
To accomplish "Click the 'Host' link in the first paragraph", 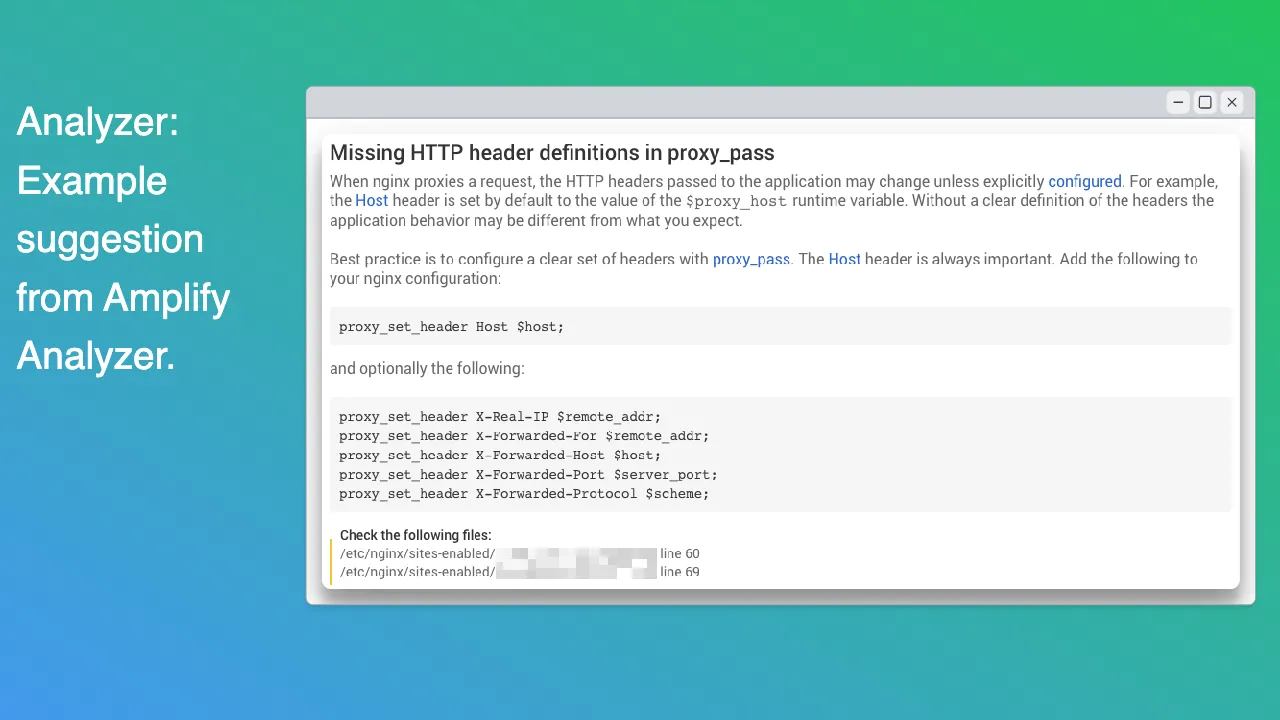I will 371,200.
